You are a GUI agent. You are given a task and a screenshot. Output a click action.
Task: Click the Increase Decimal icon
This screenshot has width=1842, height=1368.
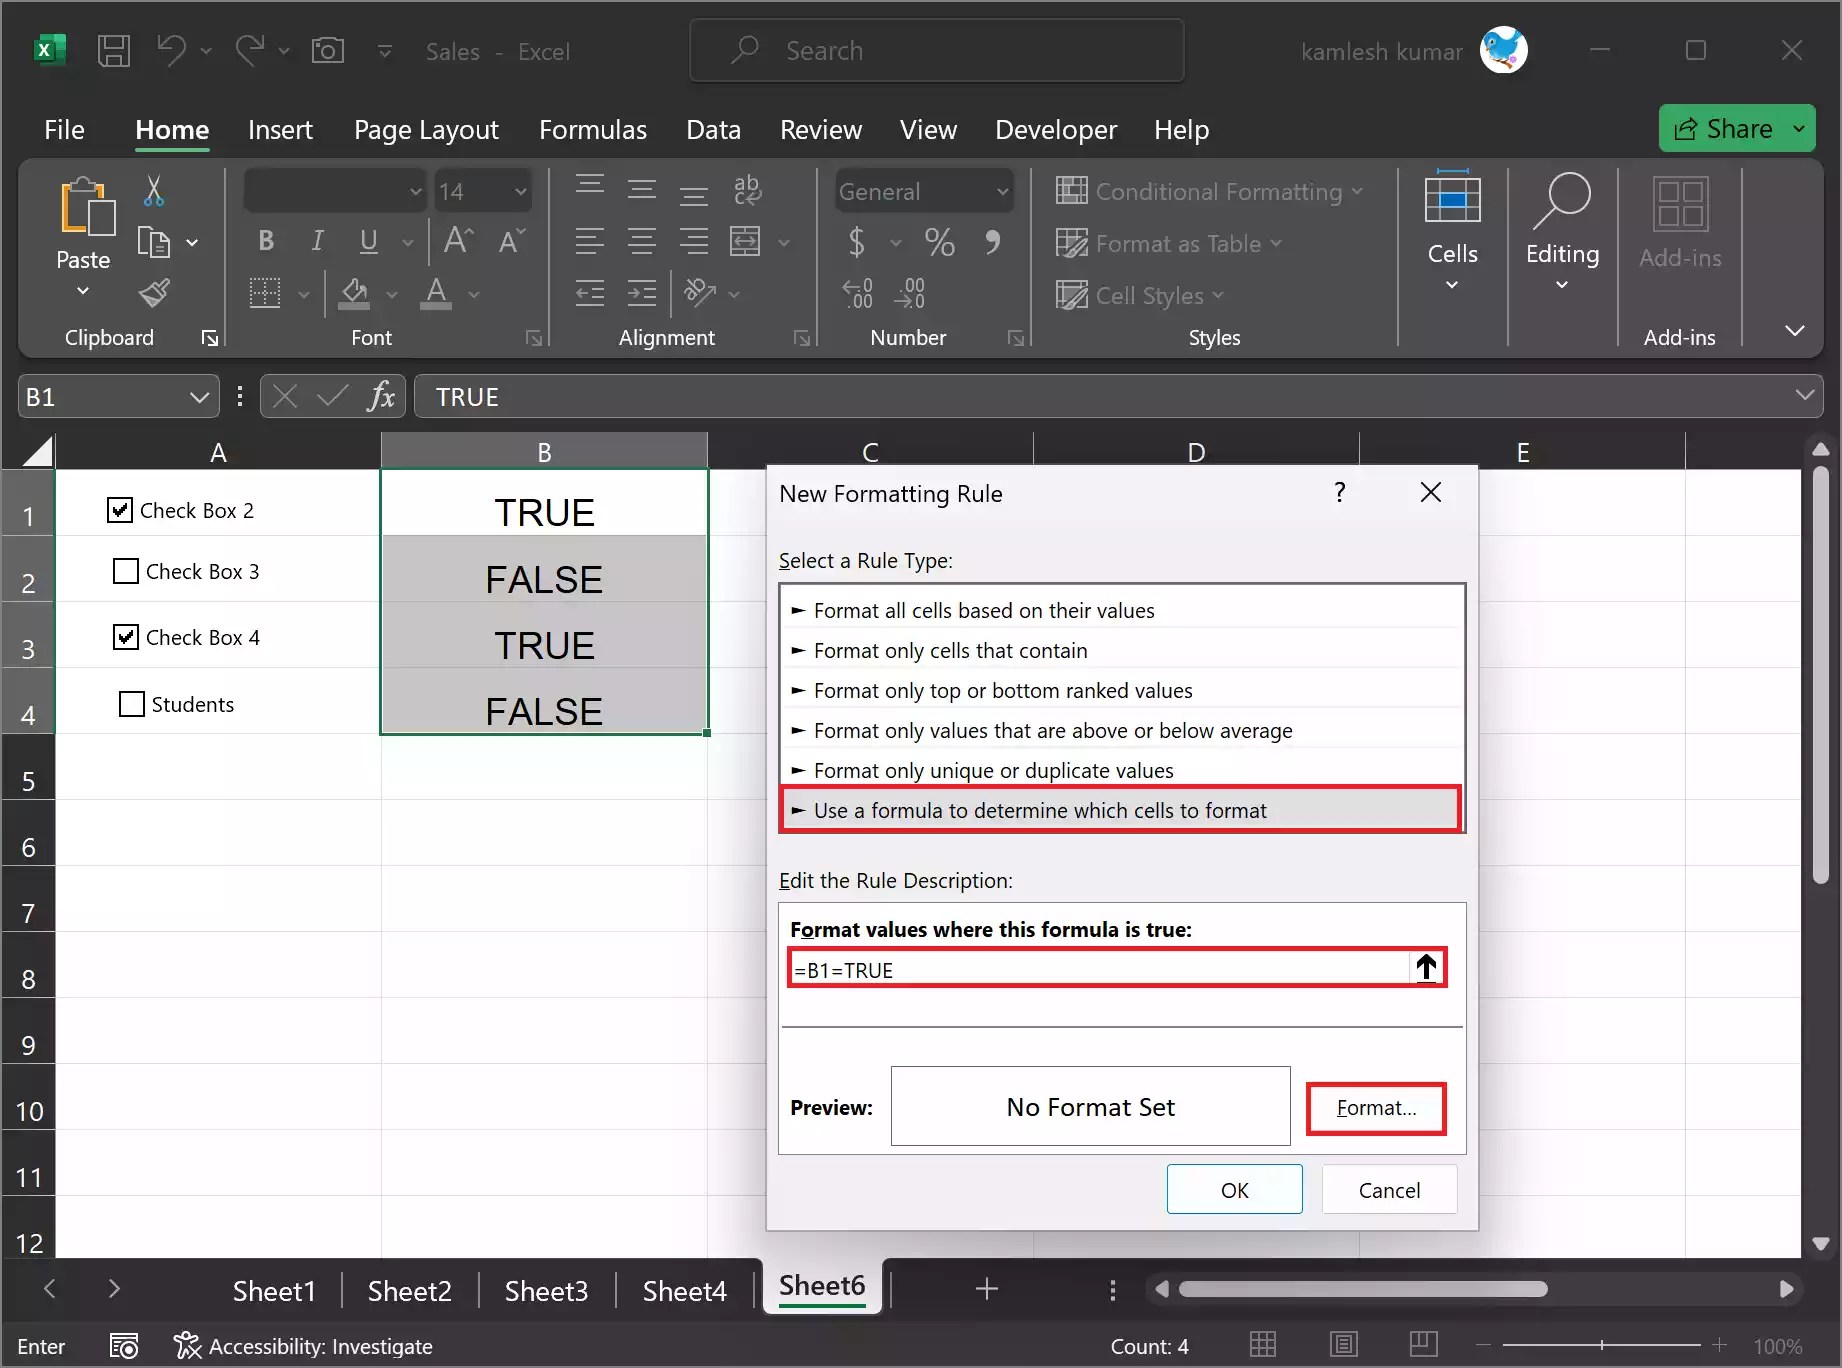(x=857, y=292)
